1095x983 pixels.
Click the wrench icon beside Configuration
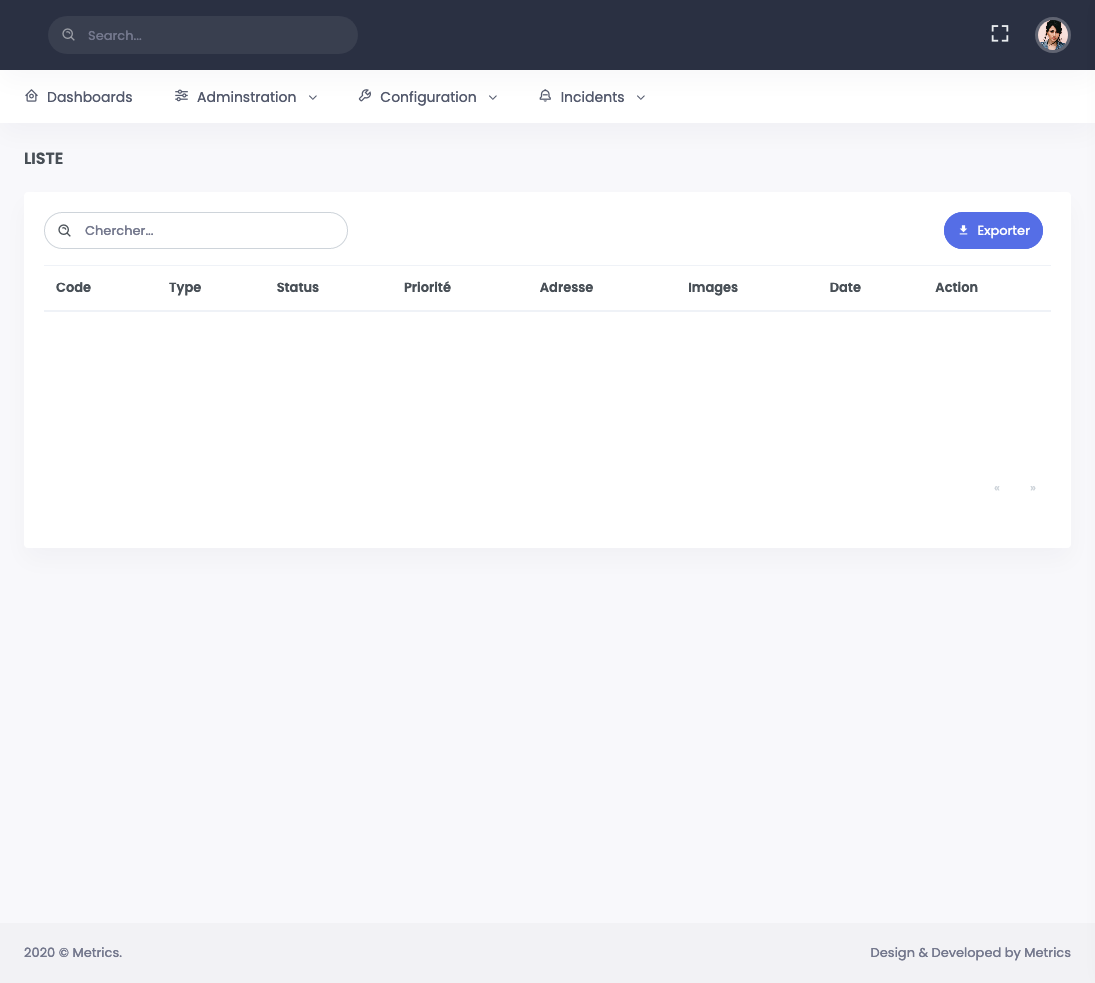click(365, 95)
